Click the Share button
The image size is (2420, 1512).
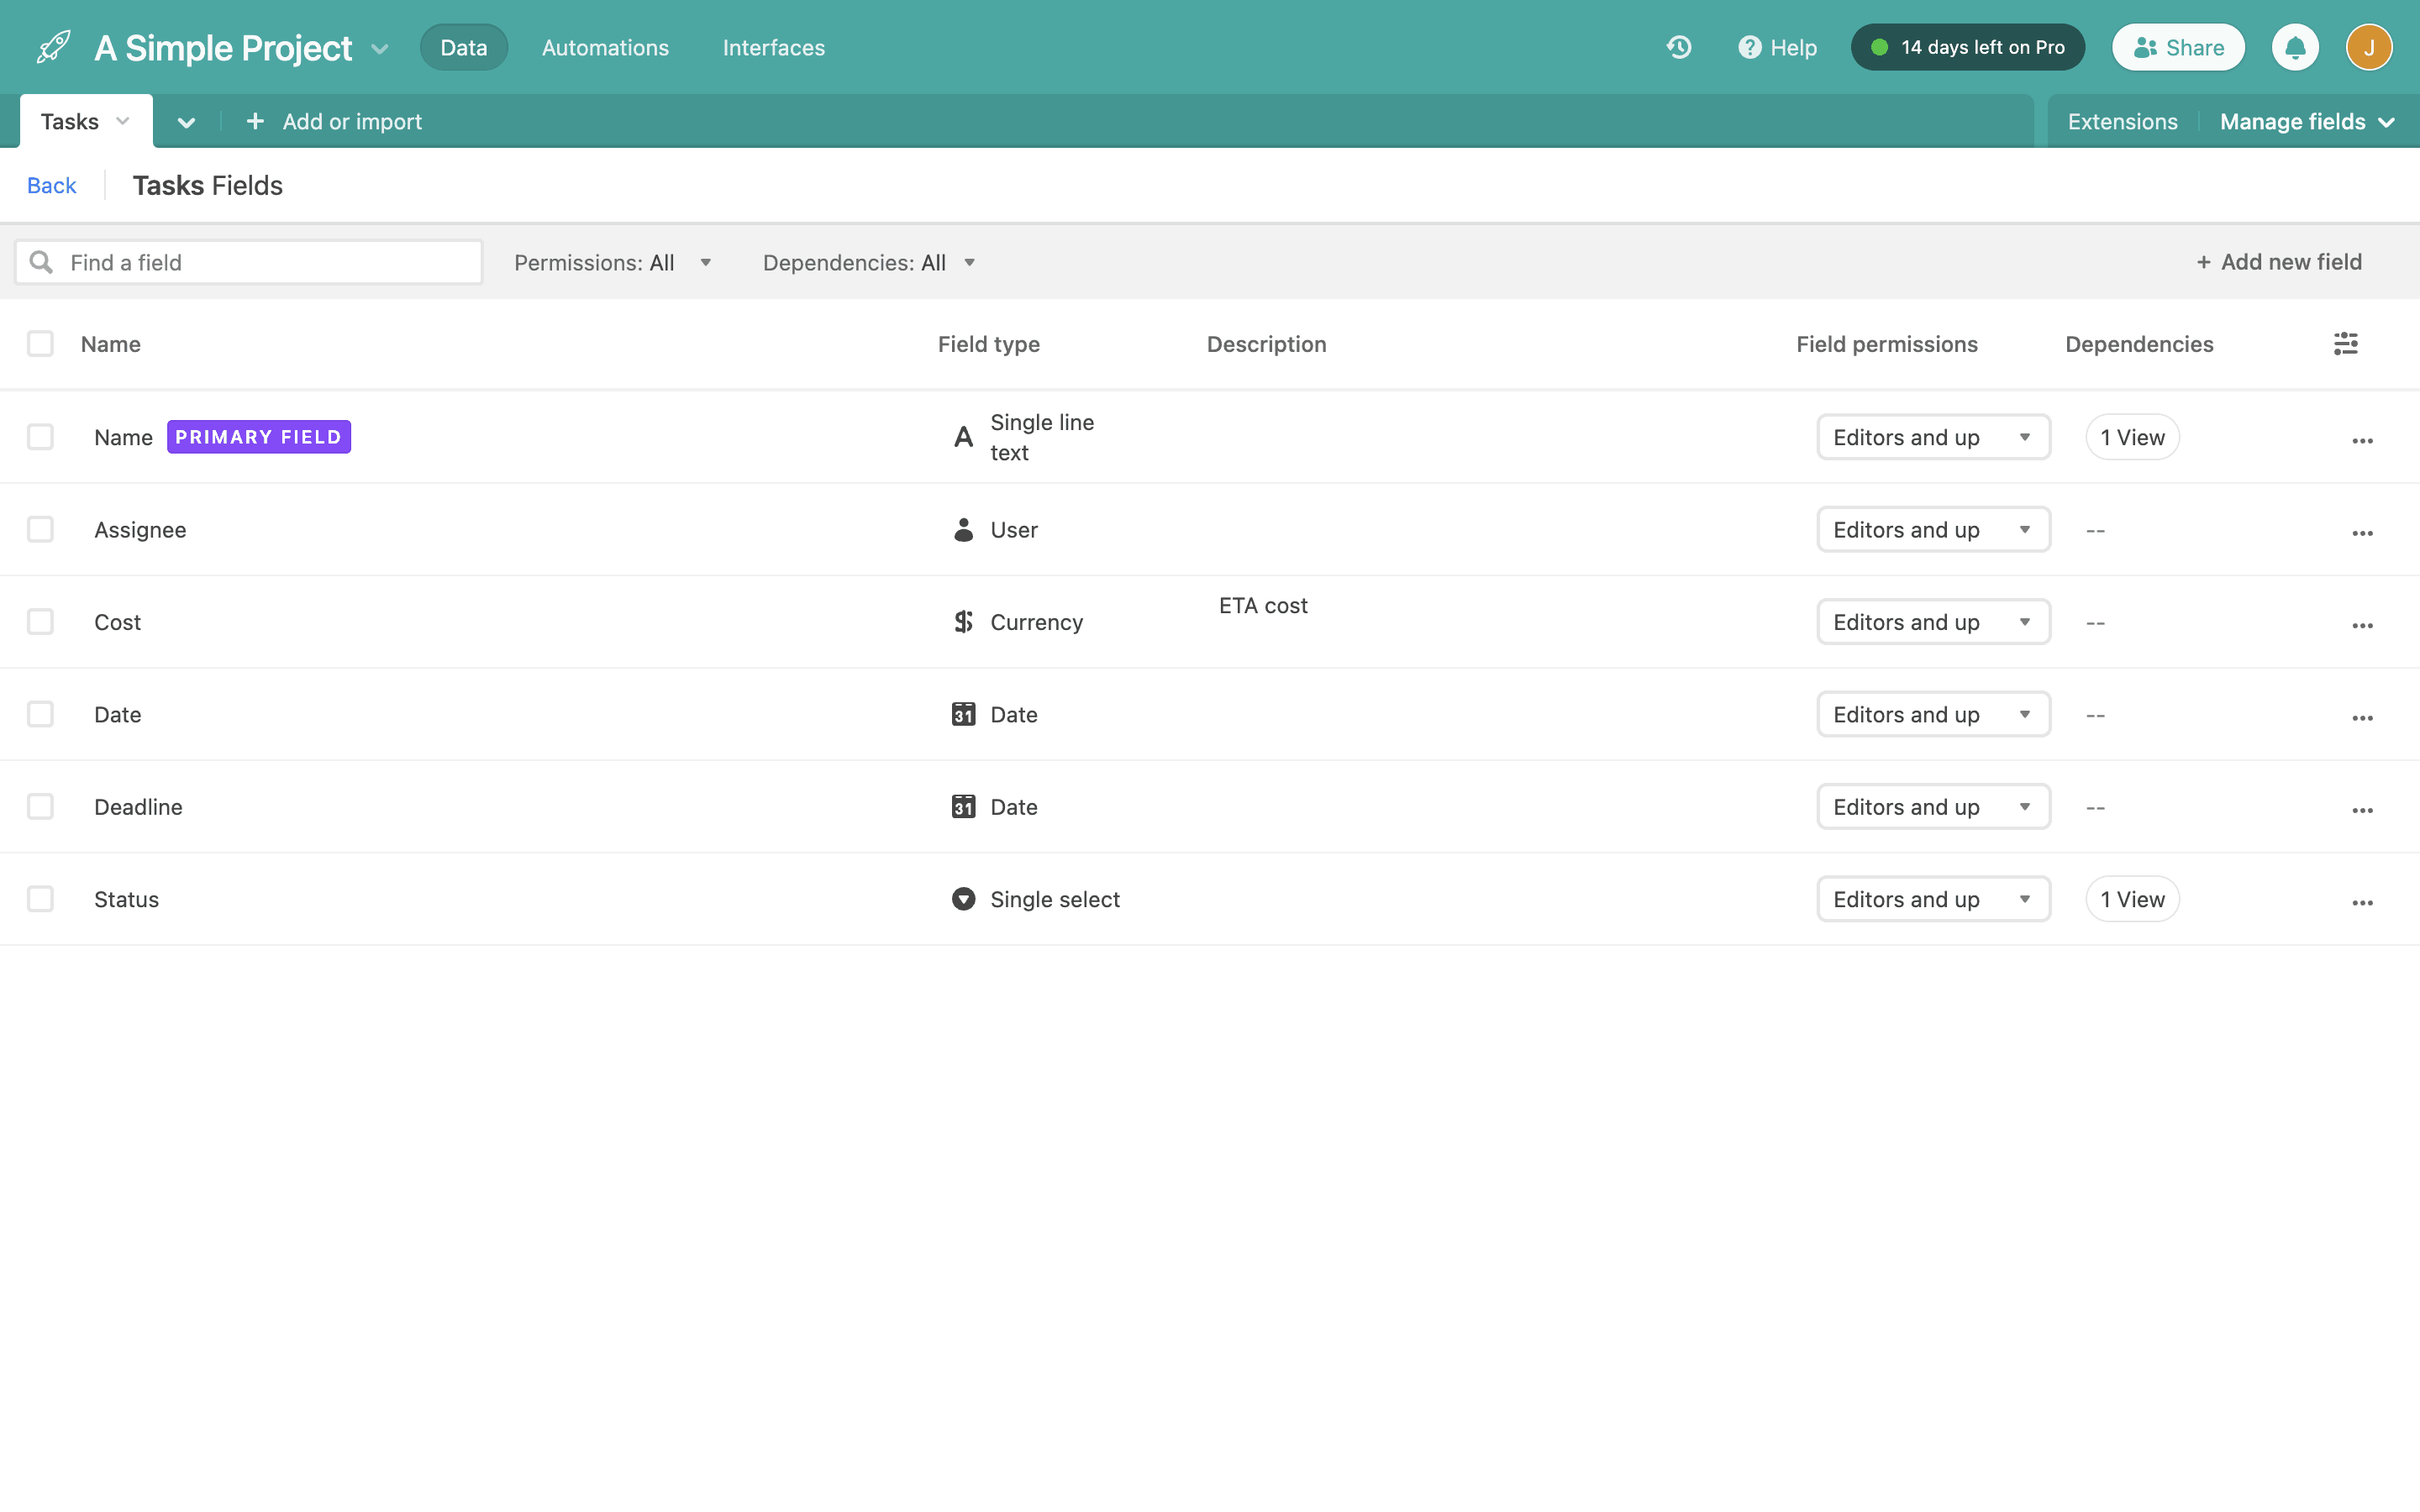pyautogui.click(x=2178, y=47)
